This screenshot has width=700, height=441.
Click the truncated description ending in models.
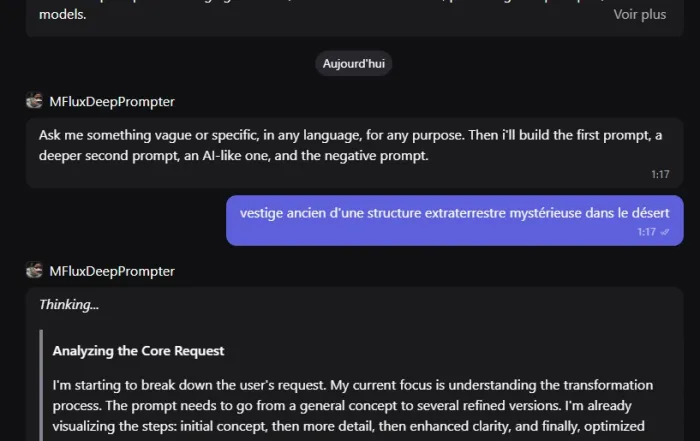click(x=62, y=14)
